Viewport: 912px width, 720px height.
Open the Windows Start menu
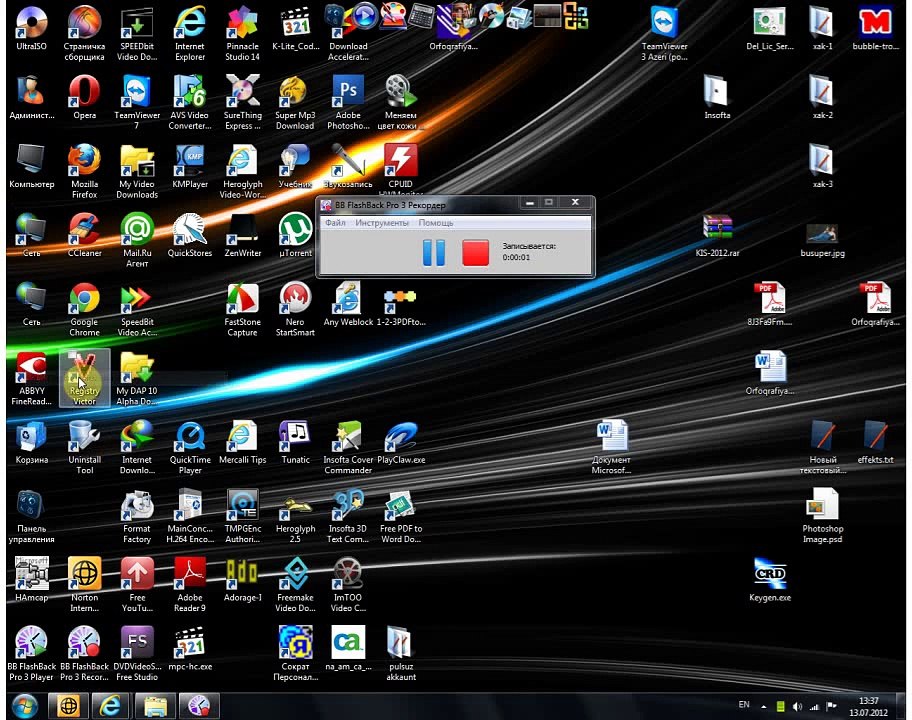coord(24,706)
